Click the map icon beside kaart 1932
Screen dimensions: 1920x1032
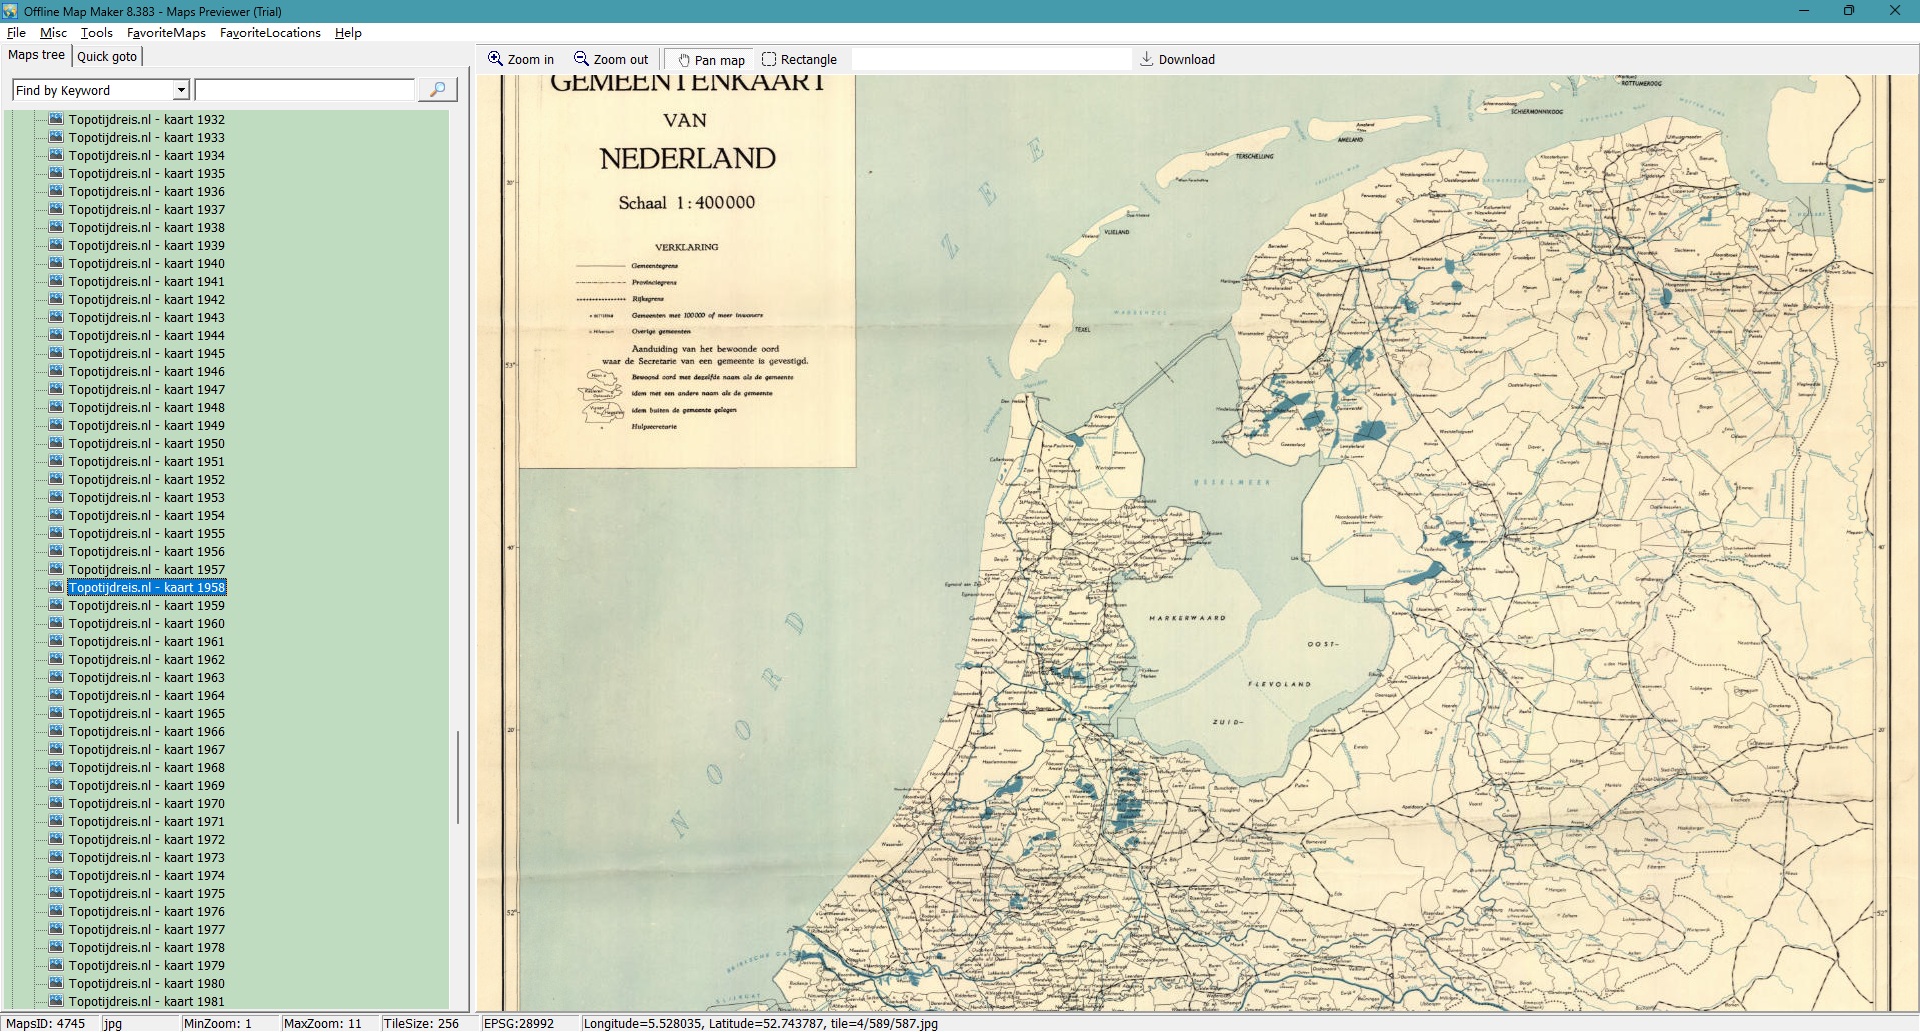coord(57,119)
